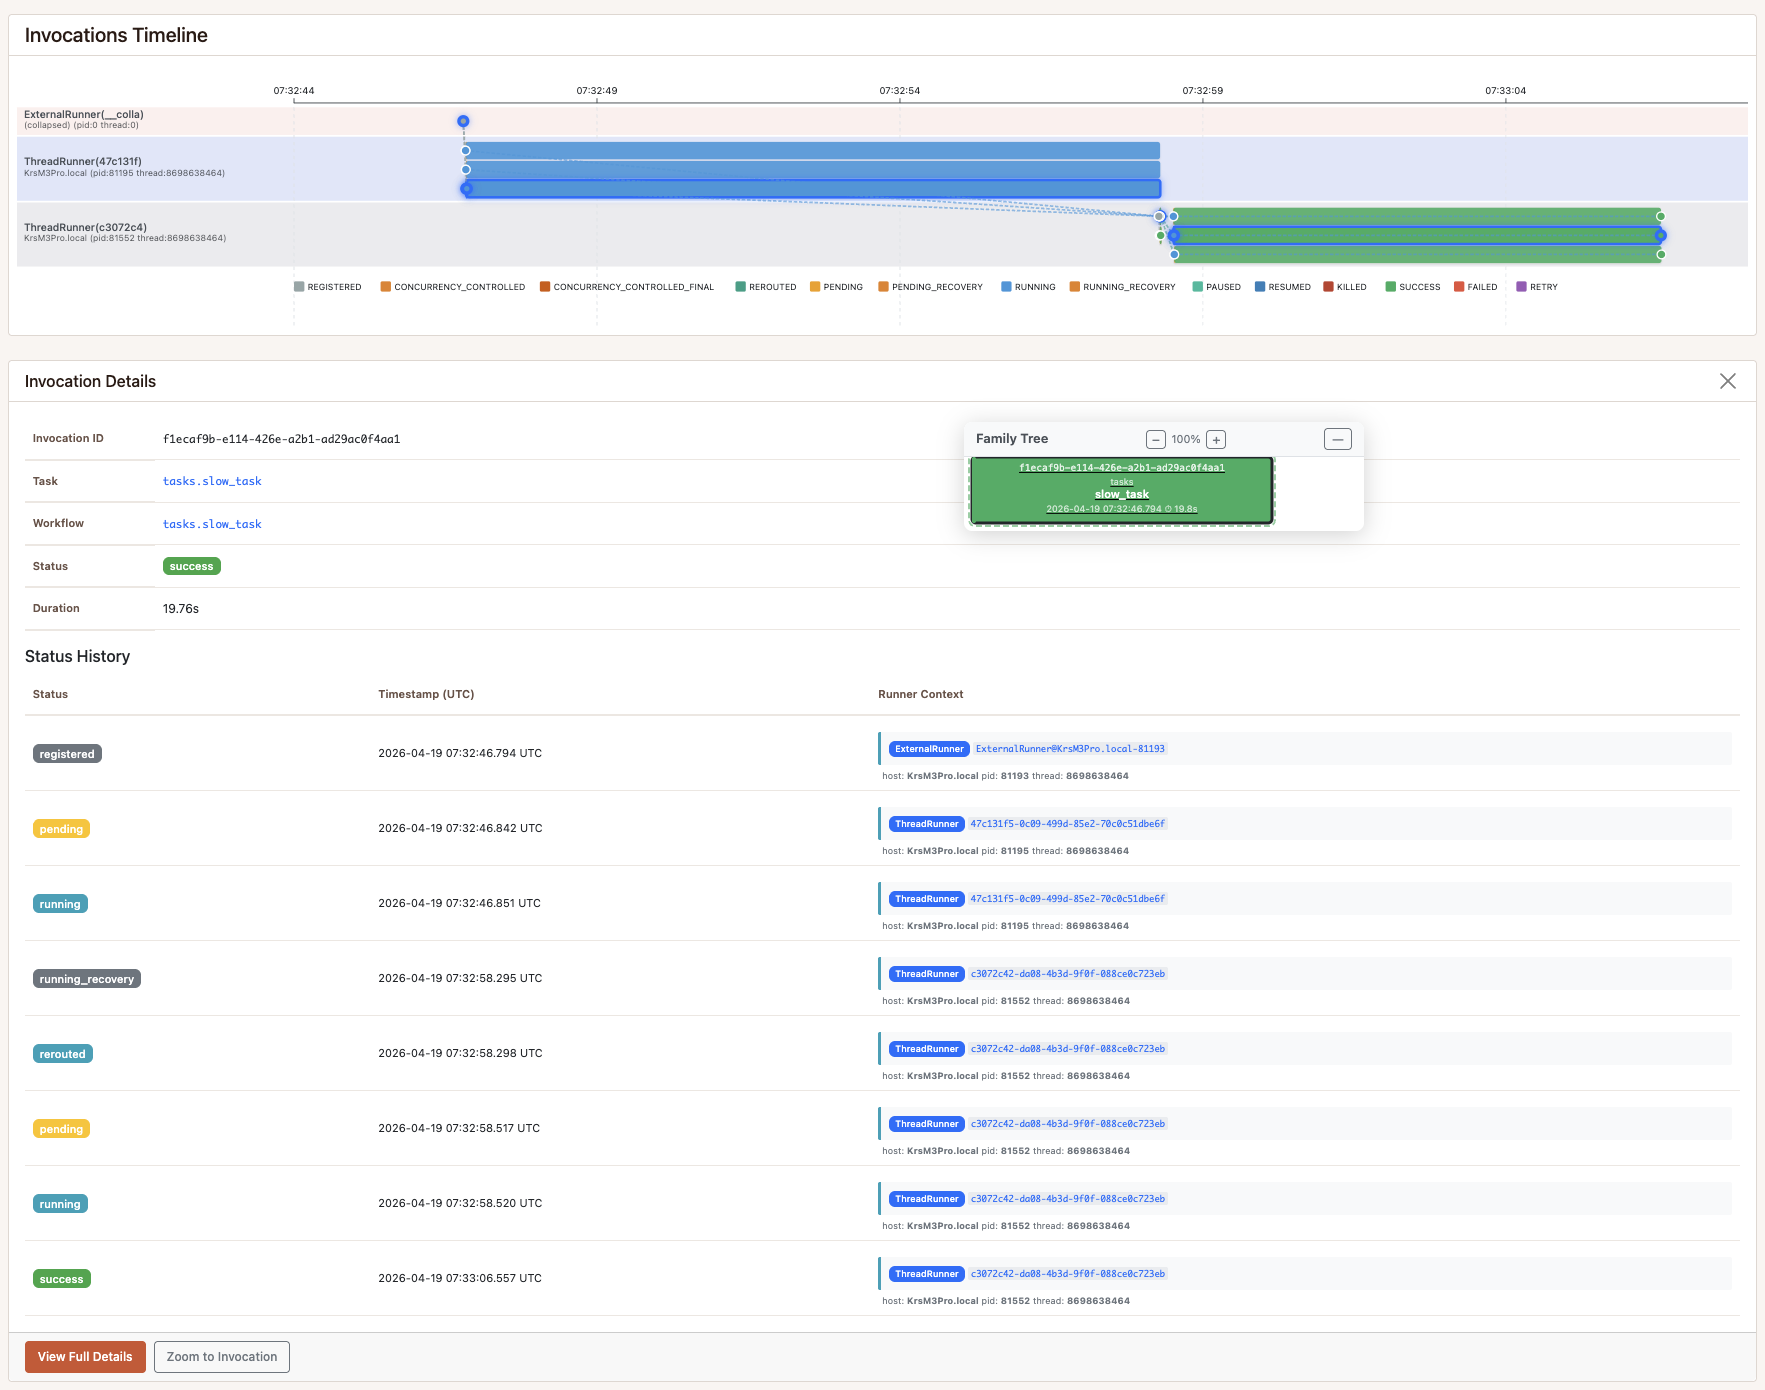Click Zoom to Invocation button
Viewport: 1765px width, 1390px height.
222,1357
